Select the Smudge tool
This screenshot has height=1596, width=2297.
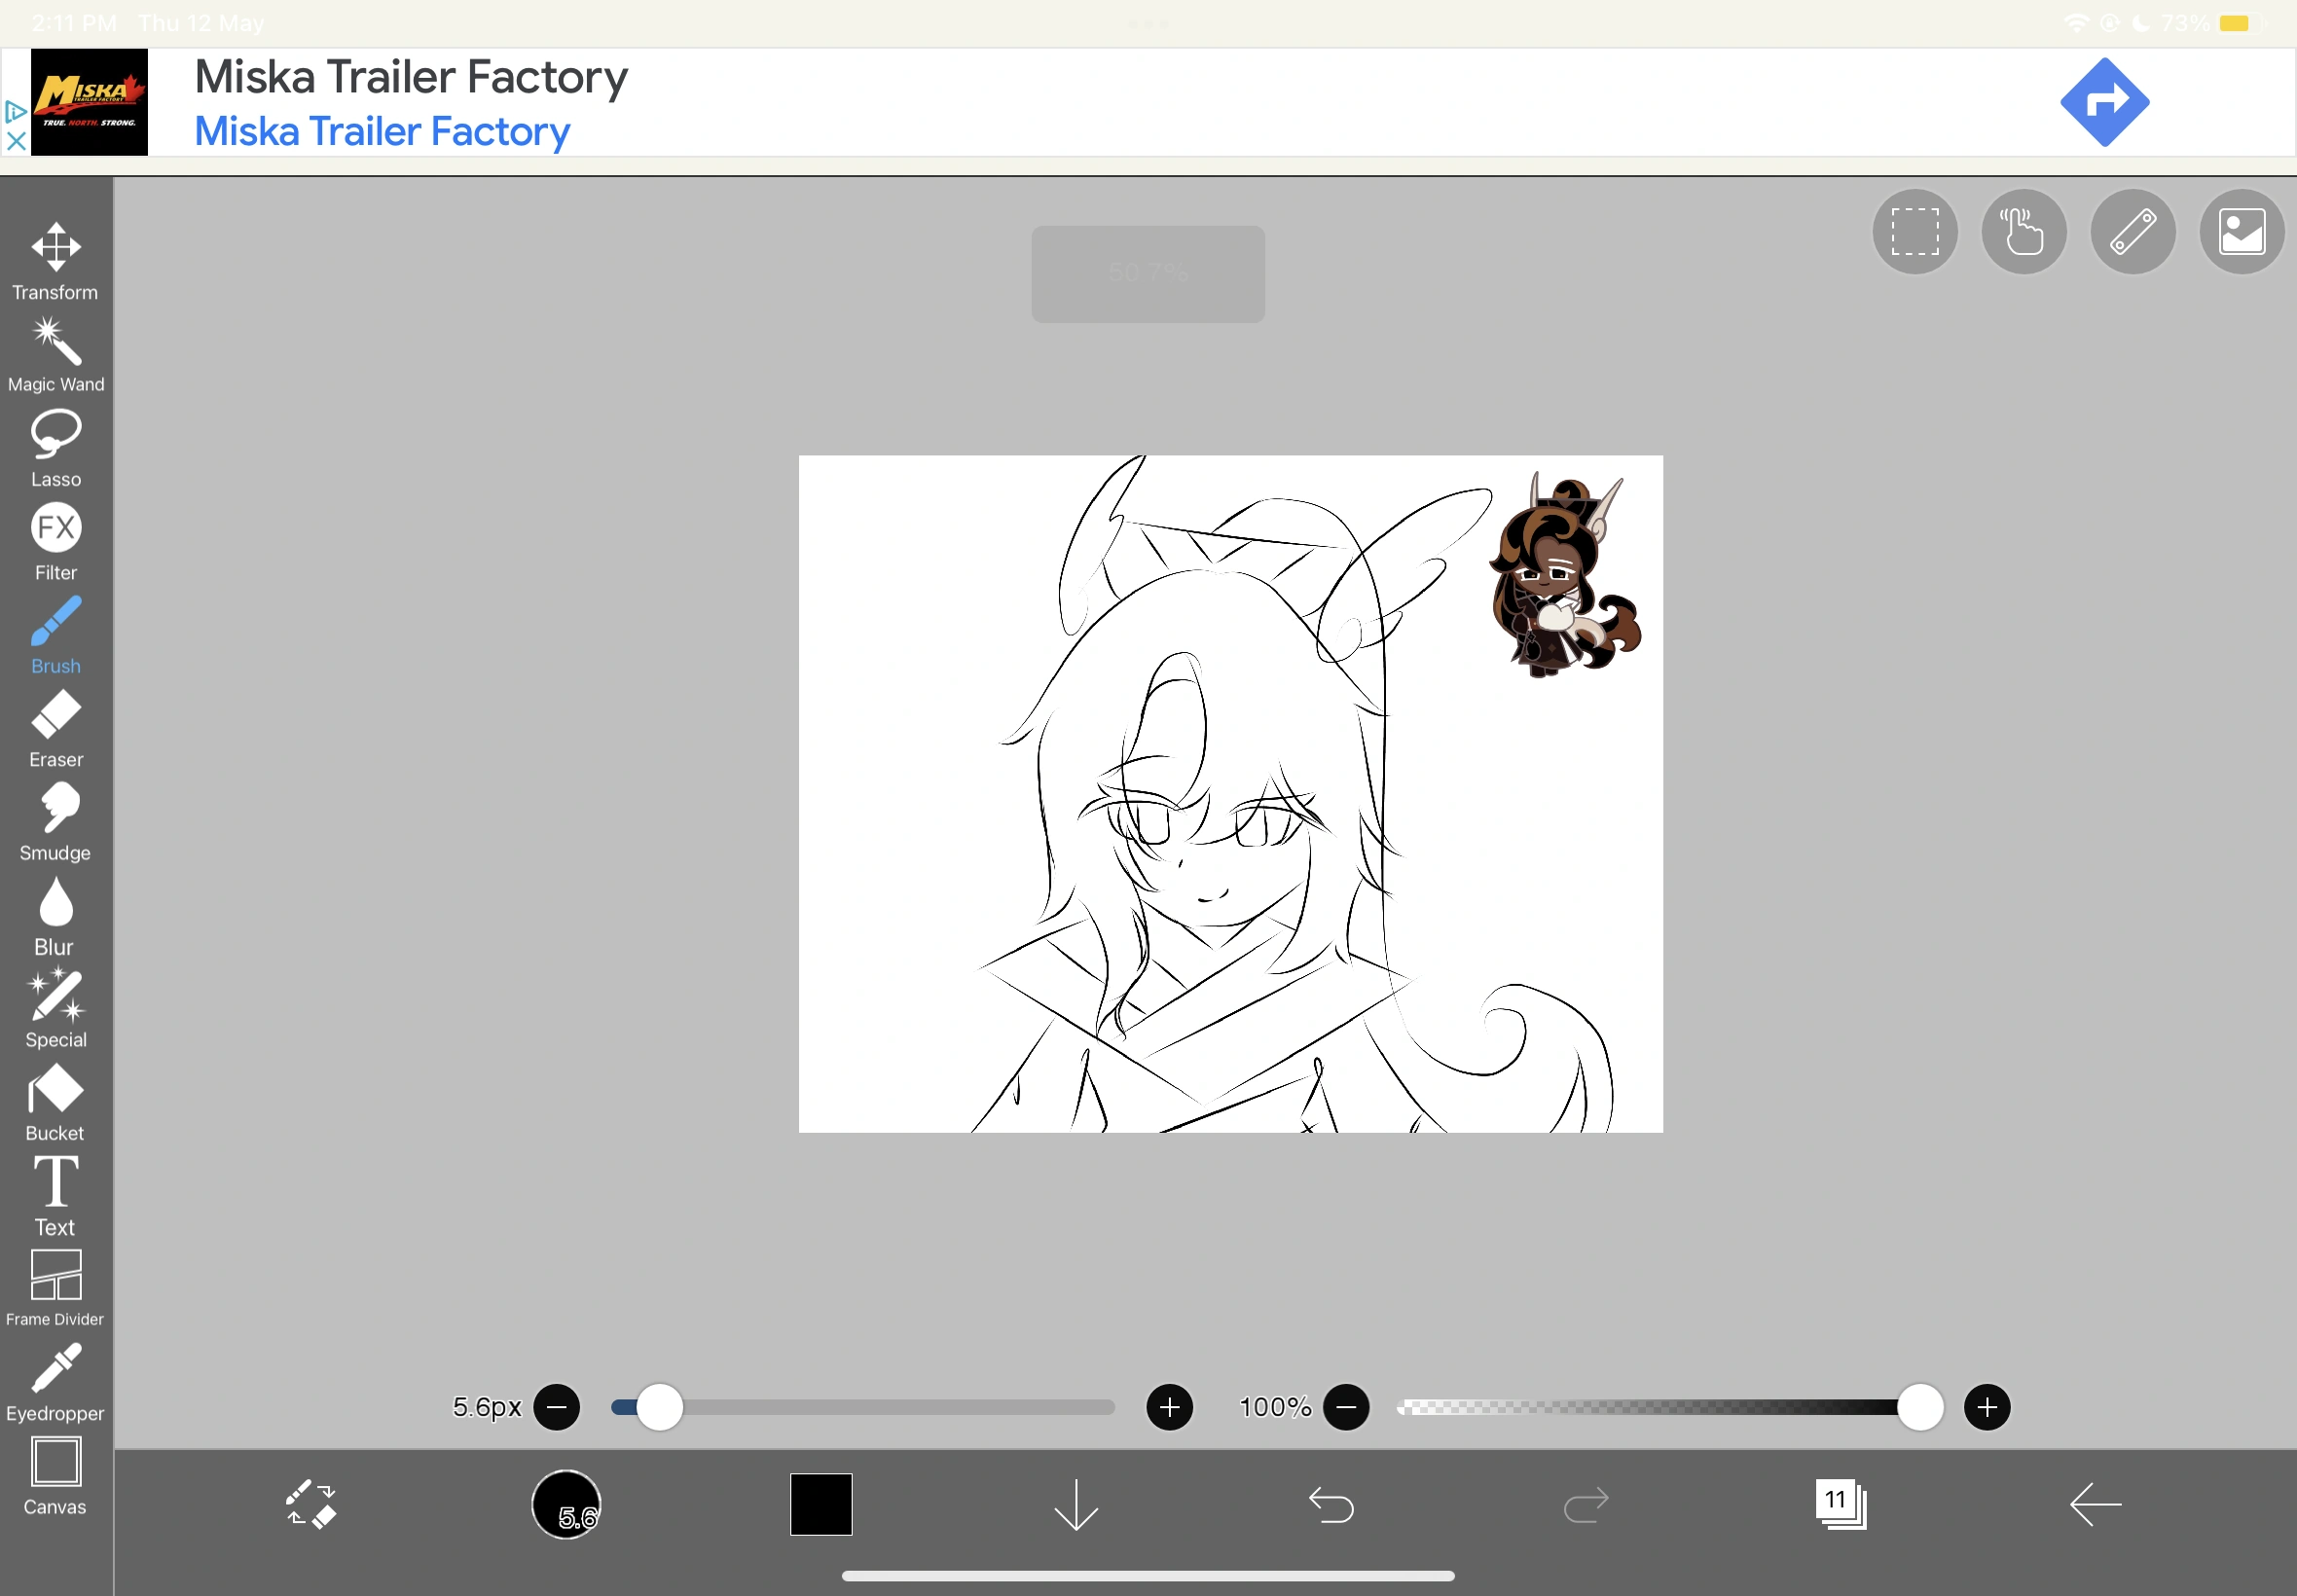(55, 810)
